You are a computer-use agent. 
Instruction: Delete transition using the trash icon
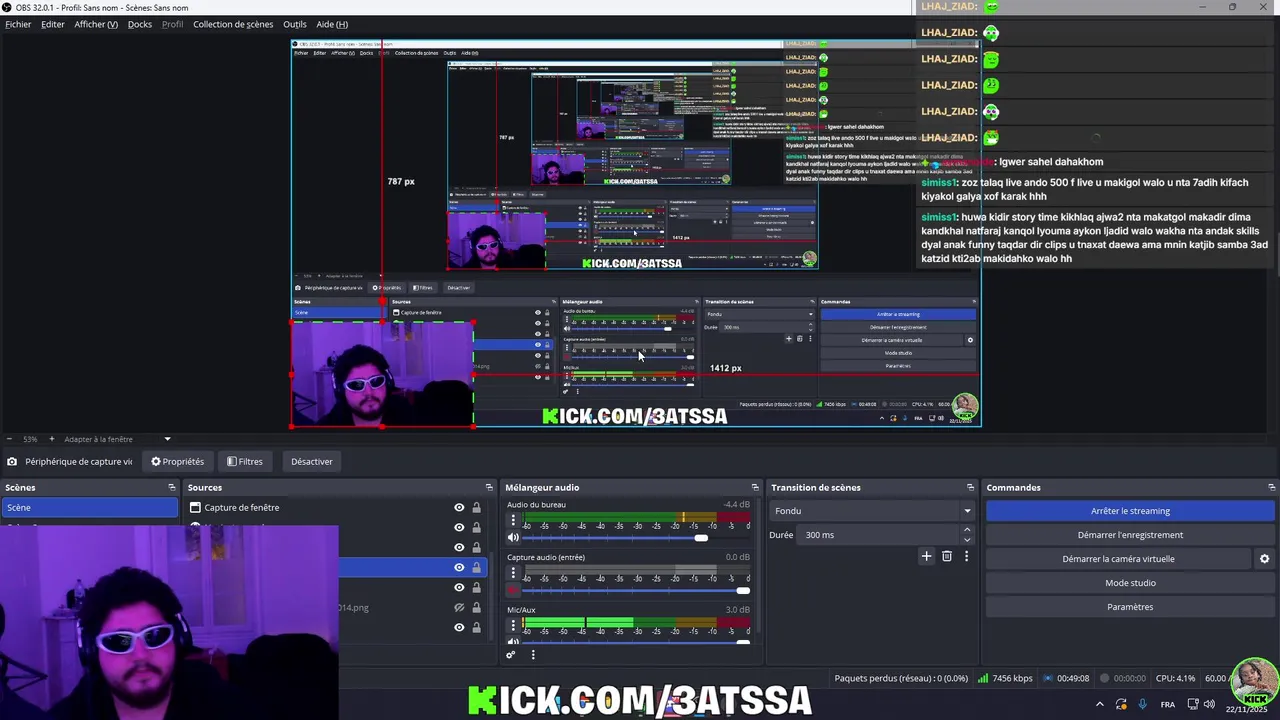pos(947,556)
